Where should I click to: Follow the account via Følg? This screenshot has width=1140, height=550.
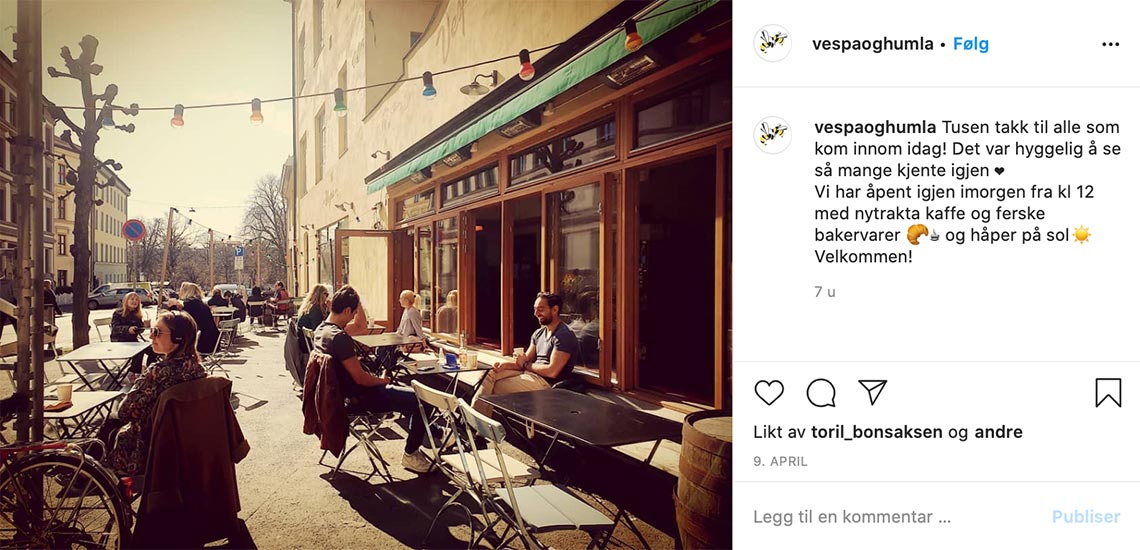point(971,44)
